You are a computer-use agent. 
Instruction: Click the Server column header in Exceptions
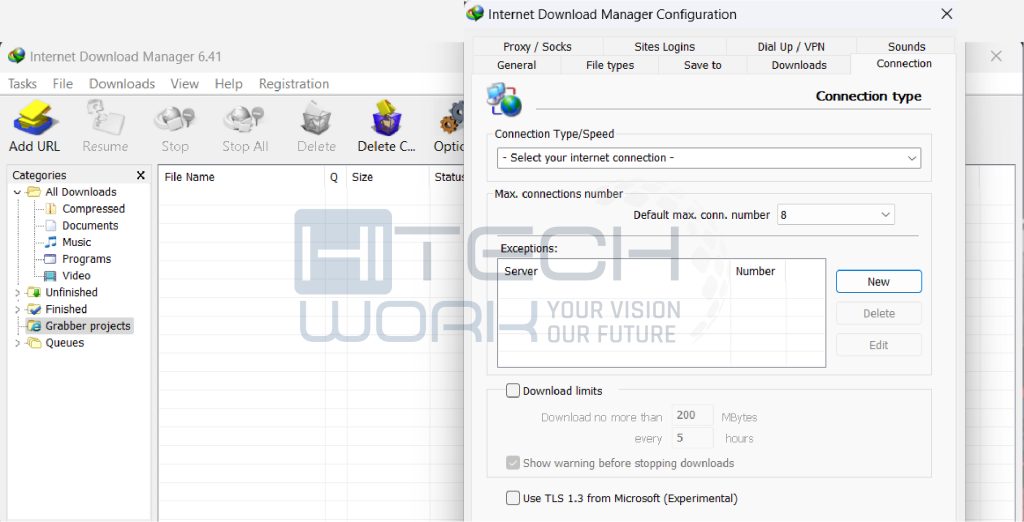pyautogui.click(x=615, y=271)
